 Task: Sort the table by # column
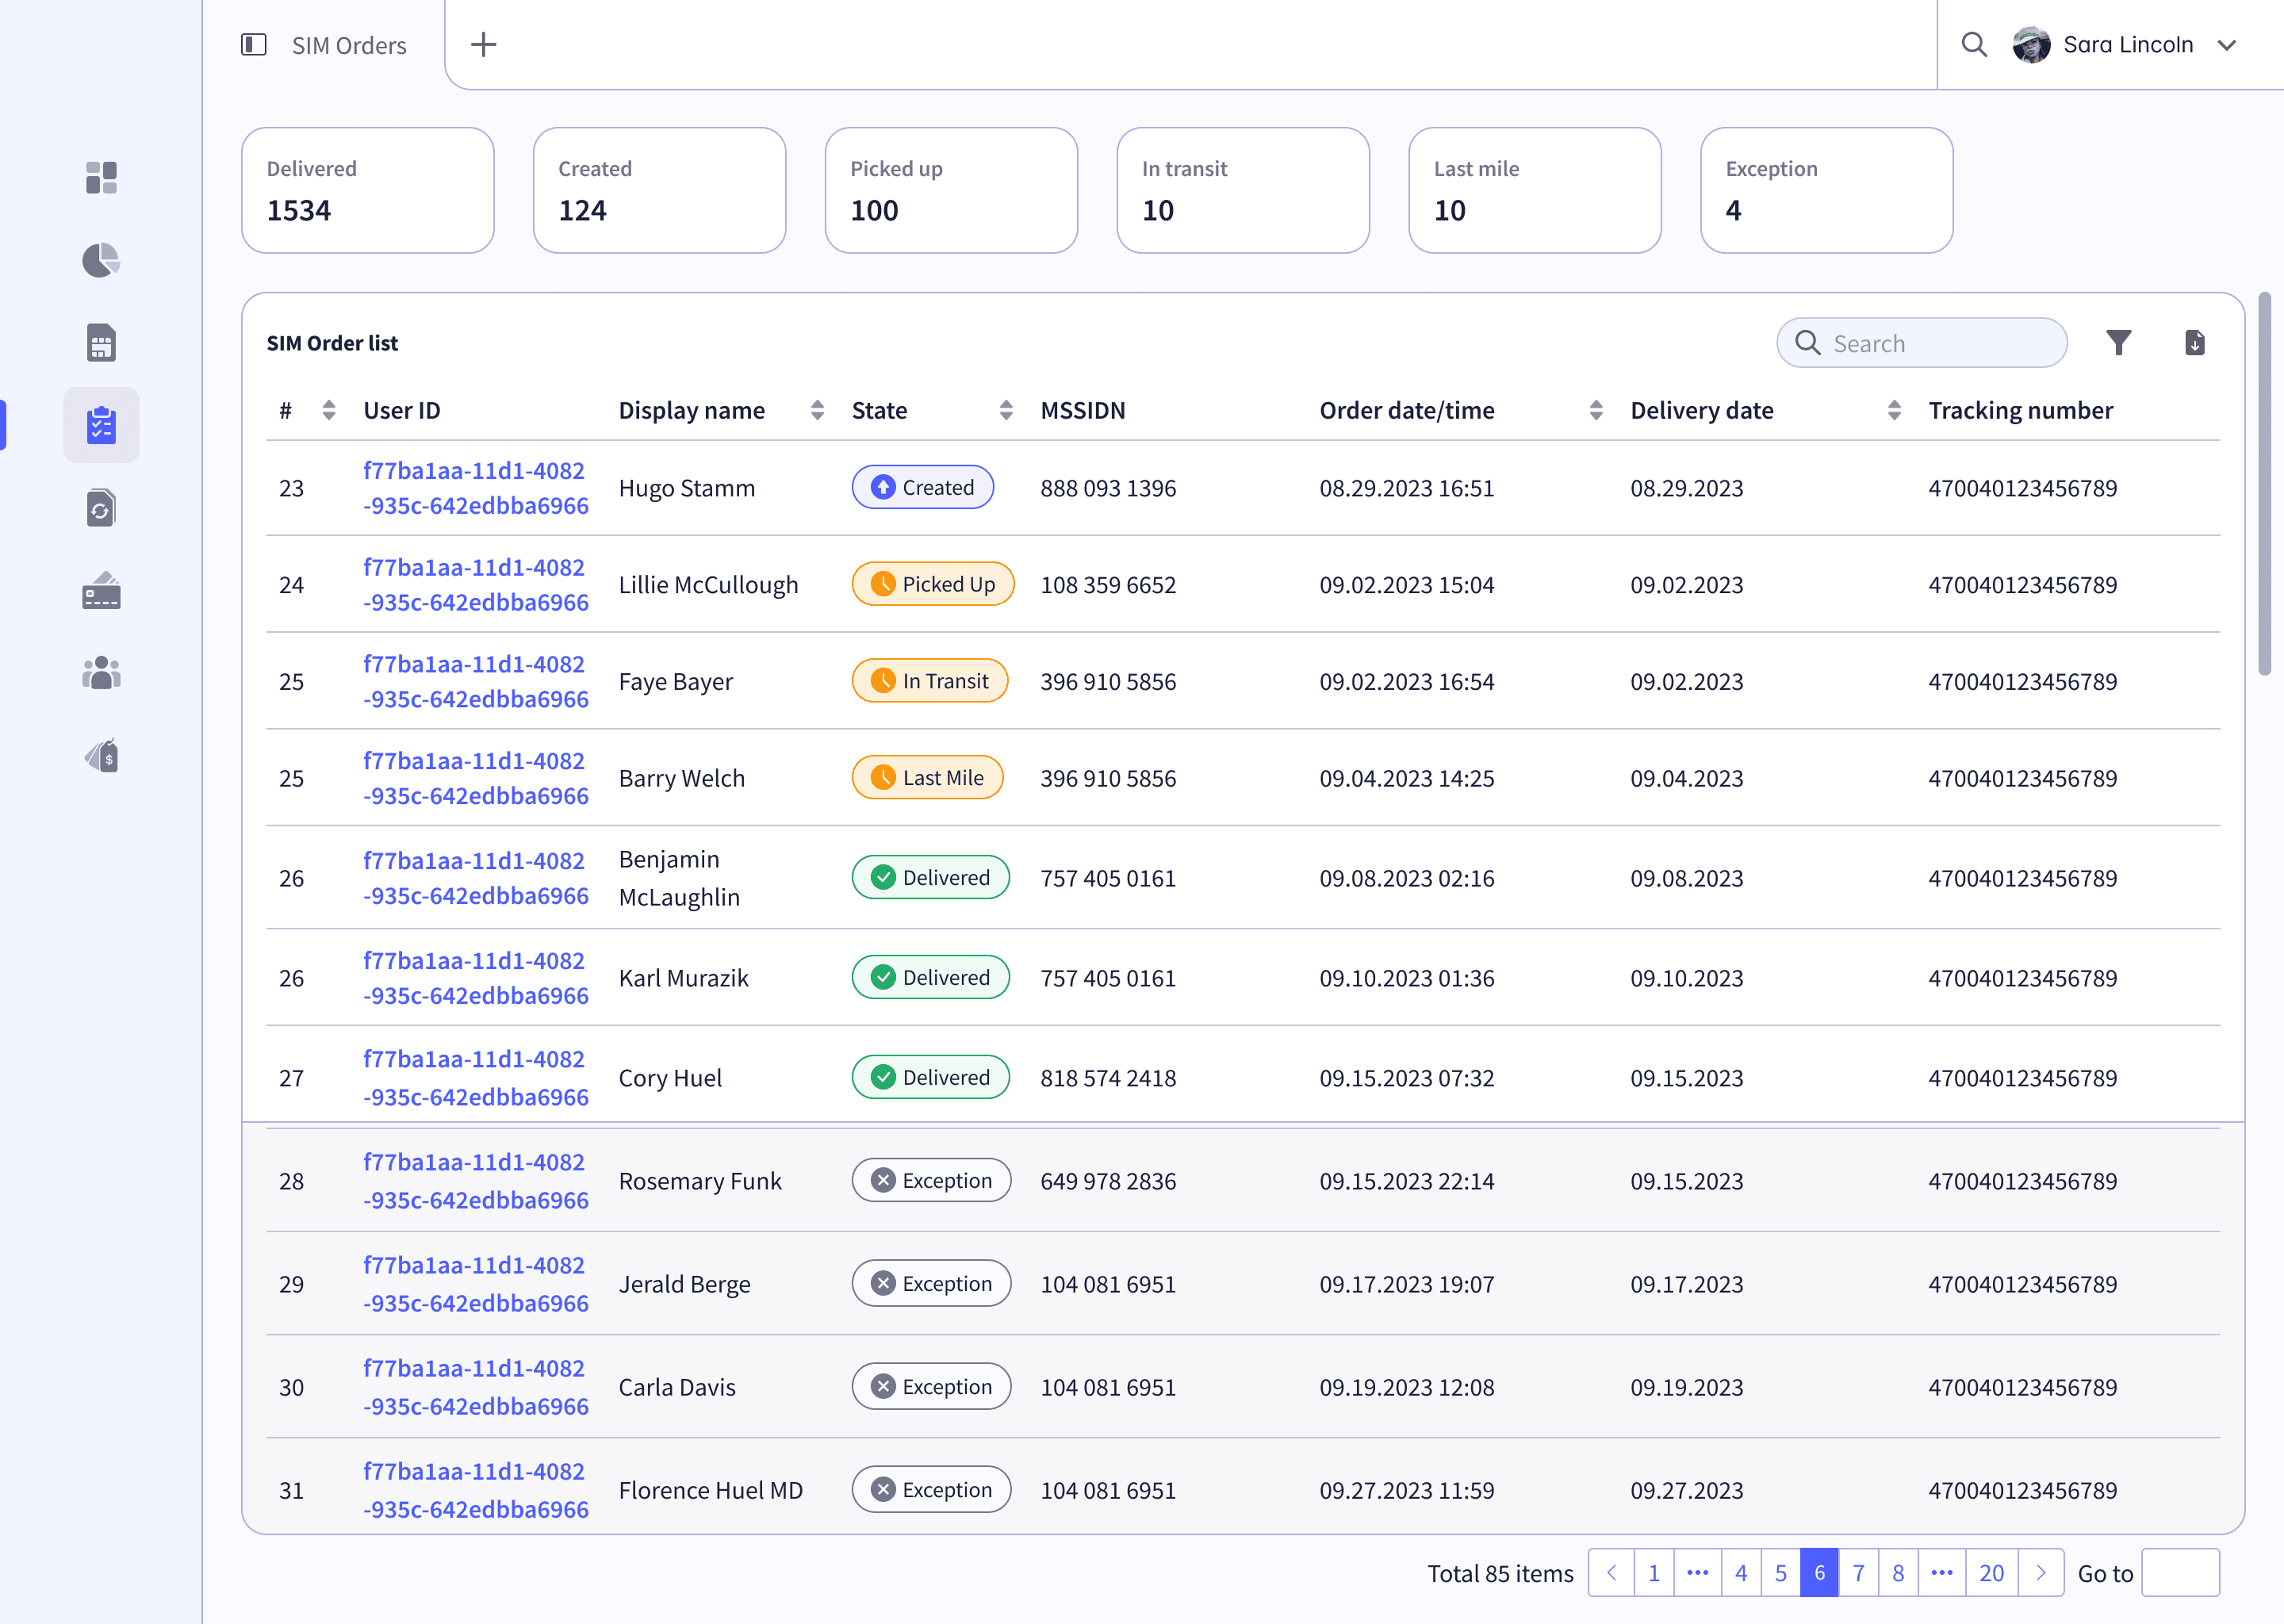(x=329, y=410)
